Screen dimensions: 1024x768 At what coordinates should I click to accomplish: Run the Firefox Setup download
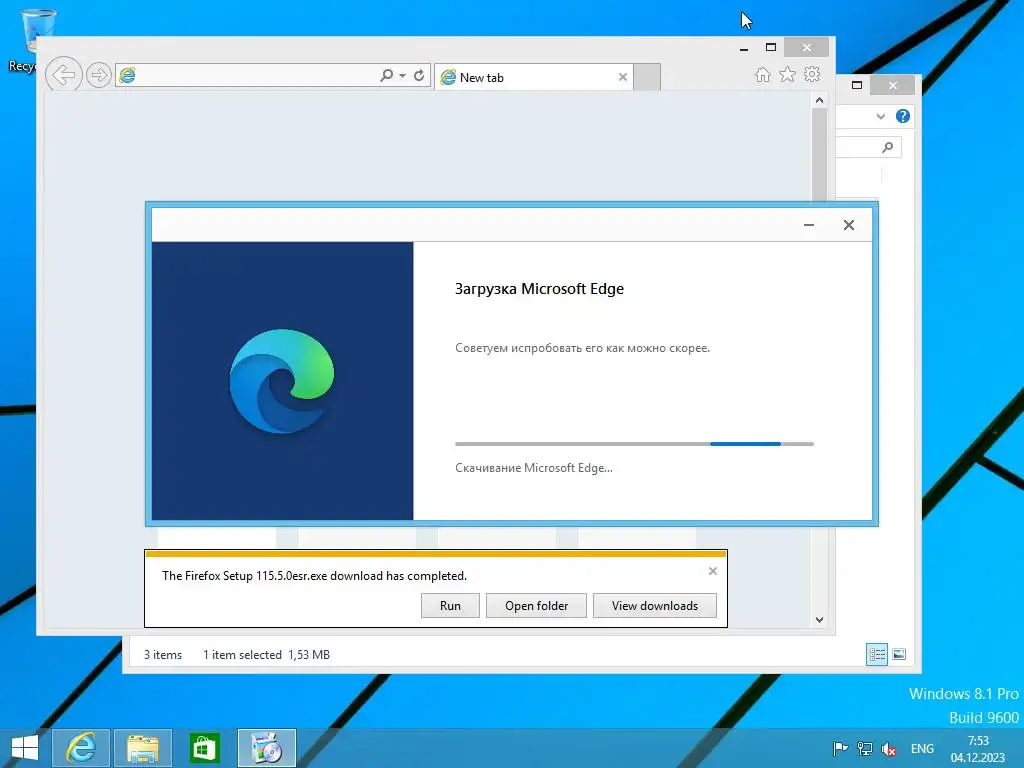(x=450, y=606)
